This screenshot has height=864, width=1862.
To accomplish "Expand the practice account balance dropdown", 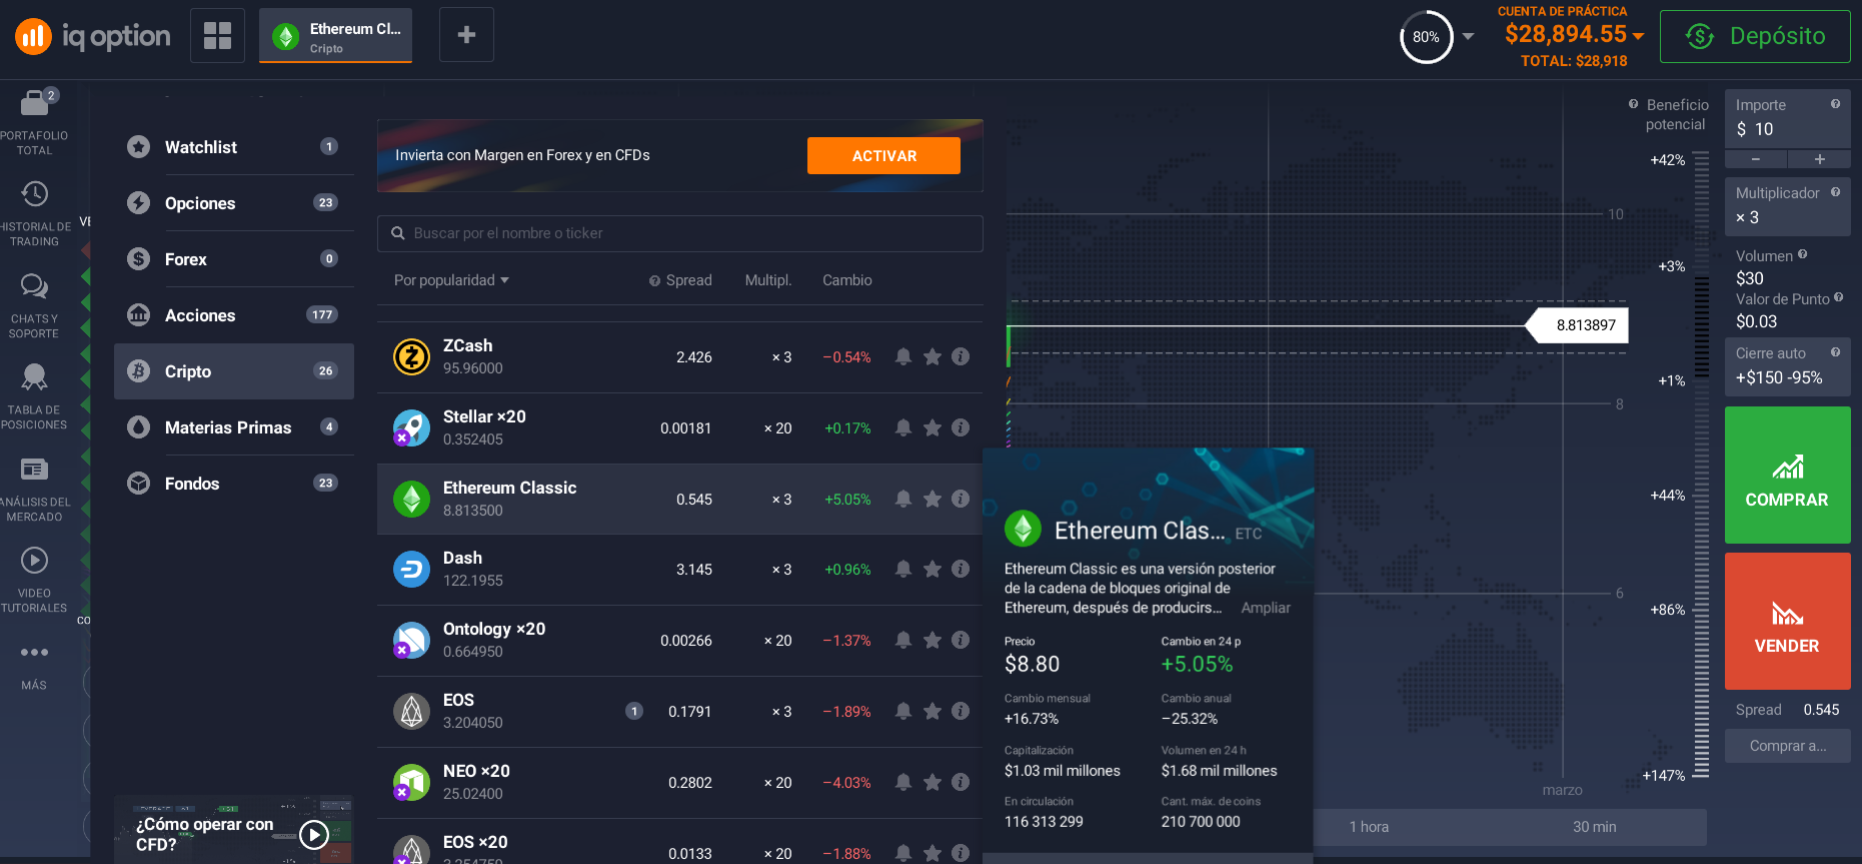I will tap(1638, 36).
